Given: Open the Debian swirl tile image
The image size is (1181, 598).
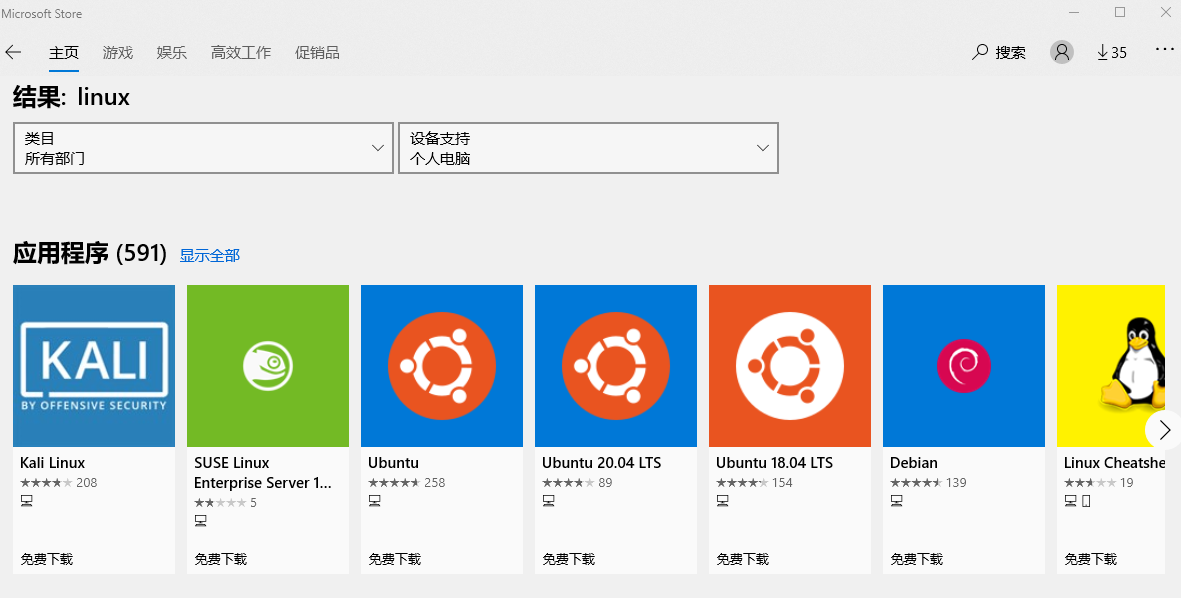Looking at the screenshot, I should pyautogui.click(x=964, y=365).
